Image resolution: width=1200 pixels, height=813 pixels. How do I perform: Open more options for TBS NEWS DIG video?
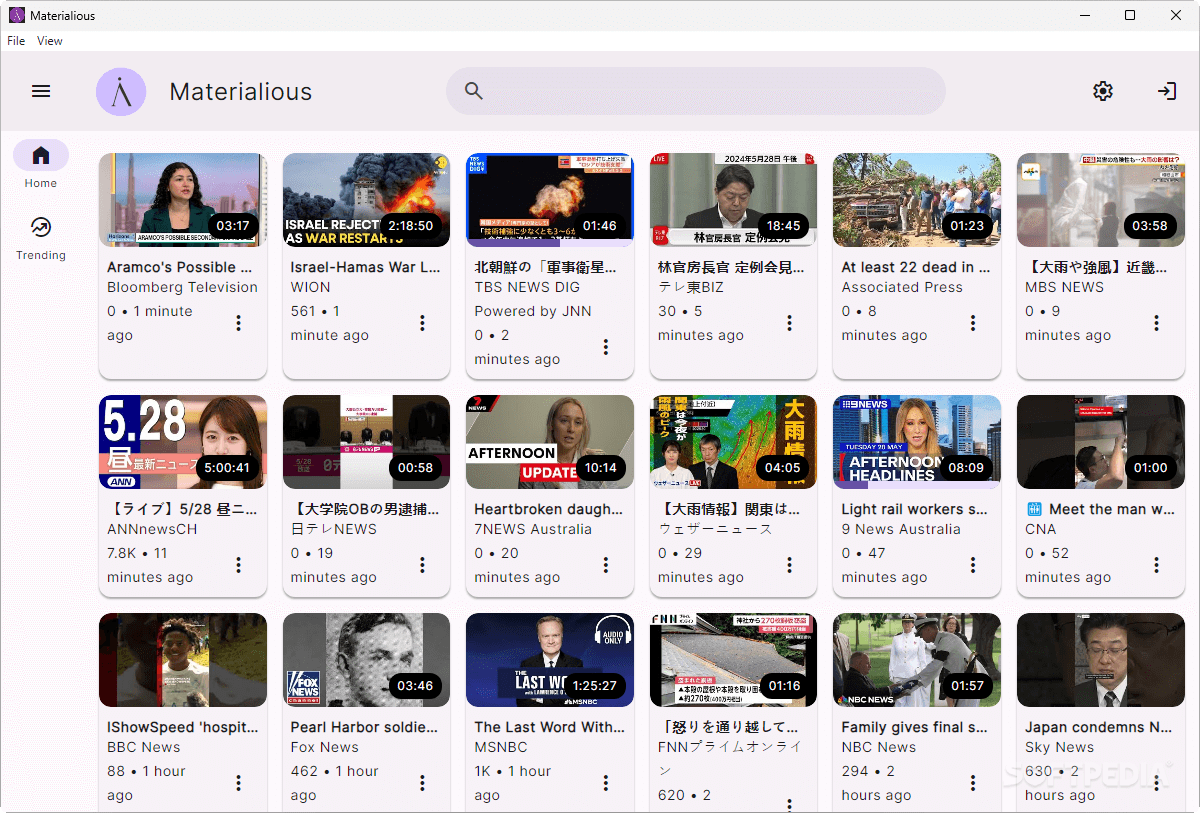(606, 347)
